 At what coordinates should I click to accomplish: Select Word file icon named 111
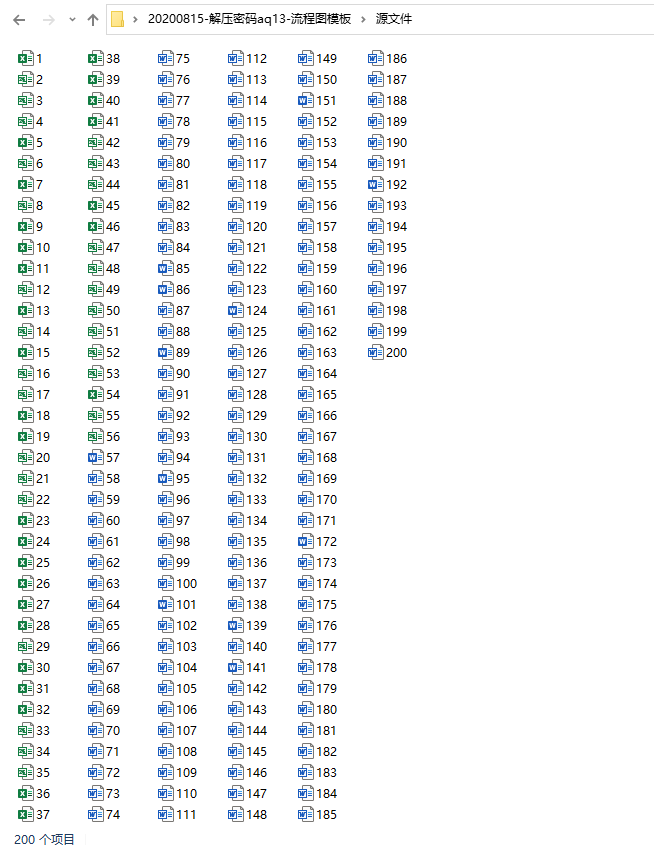(x=166, y=814)
